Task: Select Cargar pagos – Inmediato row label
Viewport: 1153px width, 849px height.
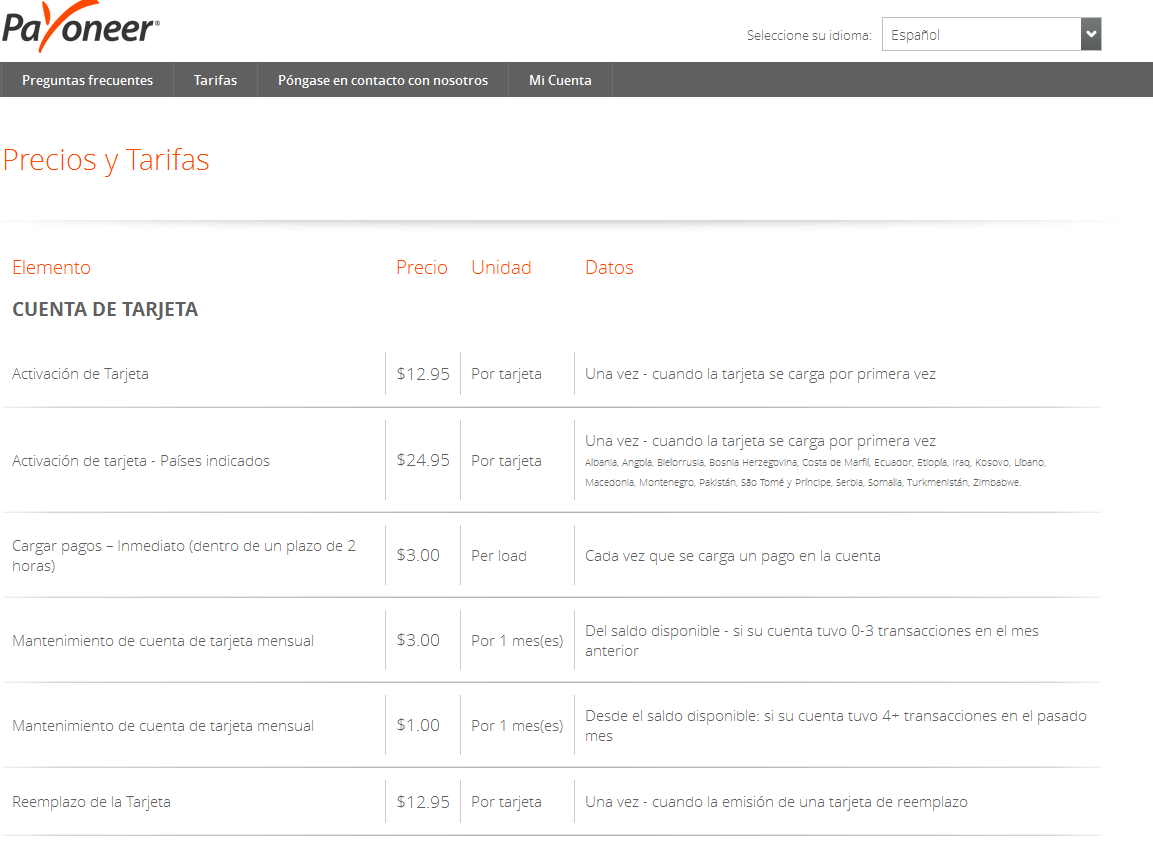Action: point(183,556)
